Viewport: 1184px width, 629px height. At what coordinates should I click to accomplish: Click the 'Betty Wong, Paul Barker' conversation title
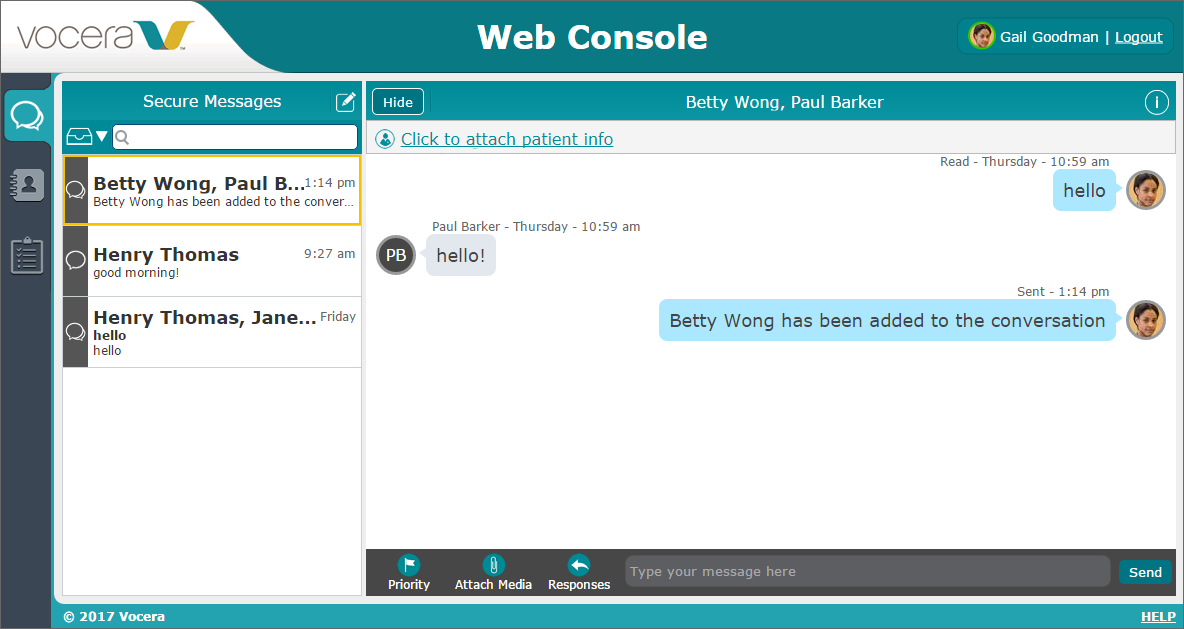(784, 103)
